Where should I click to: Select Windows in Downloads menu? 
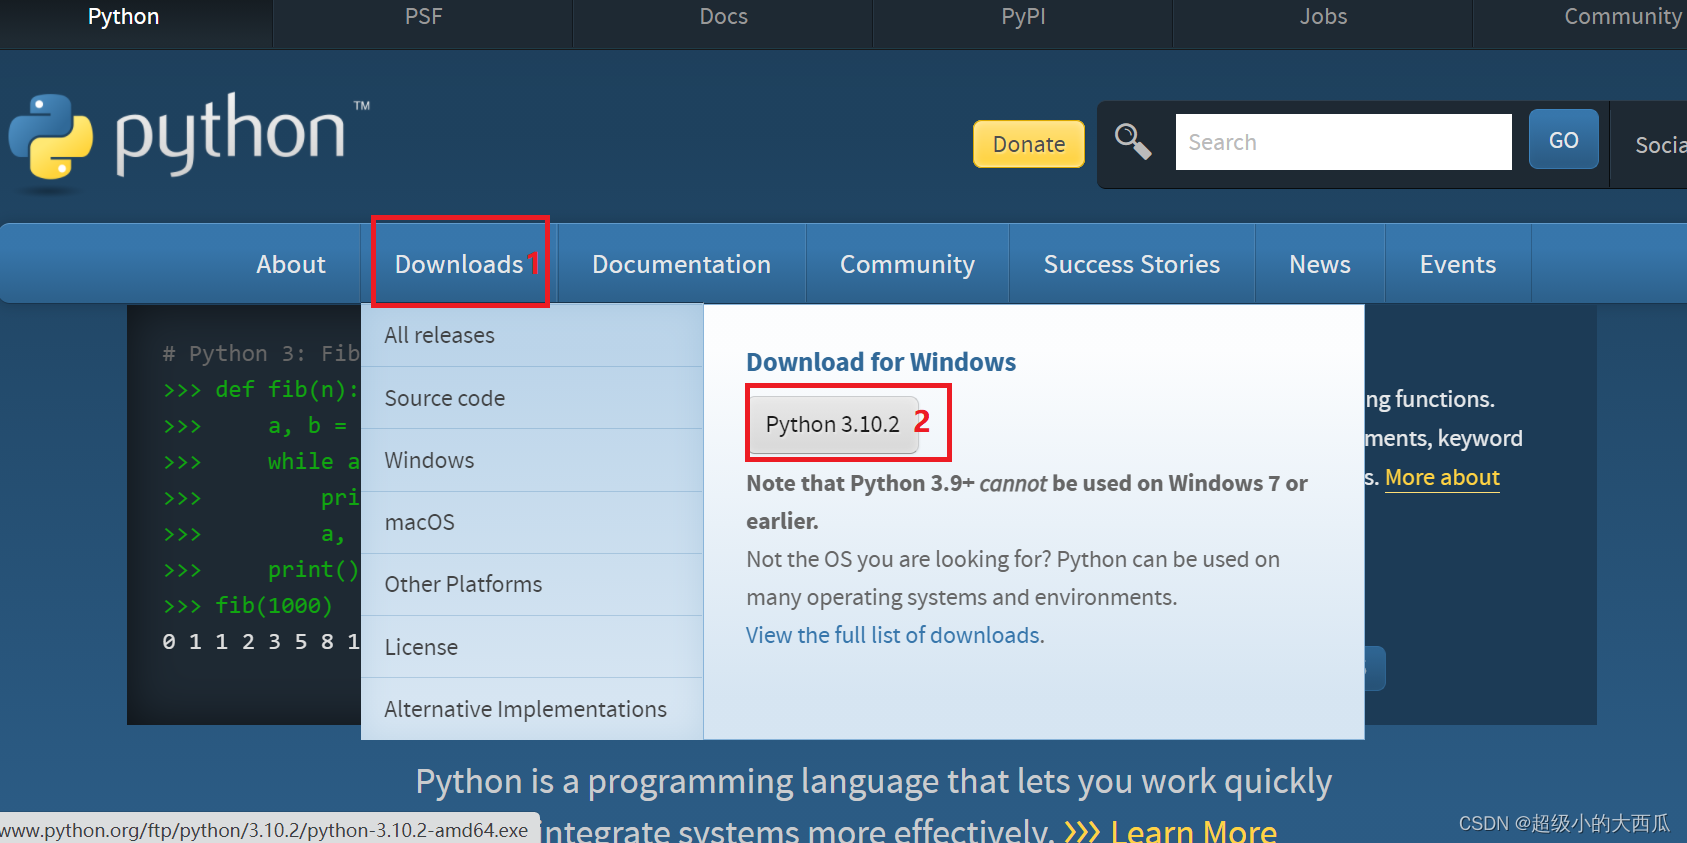pyautogui.click(x=532, y=460)
